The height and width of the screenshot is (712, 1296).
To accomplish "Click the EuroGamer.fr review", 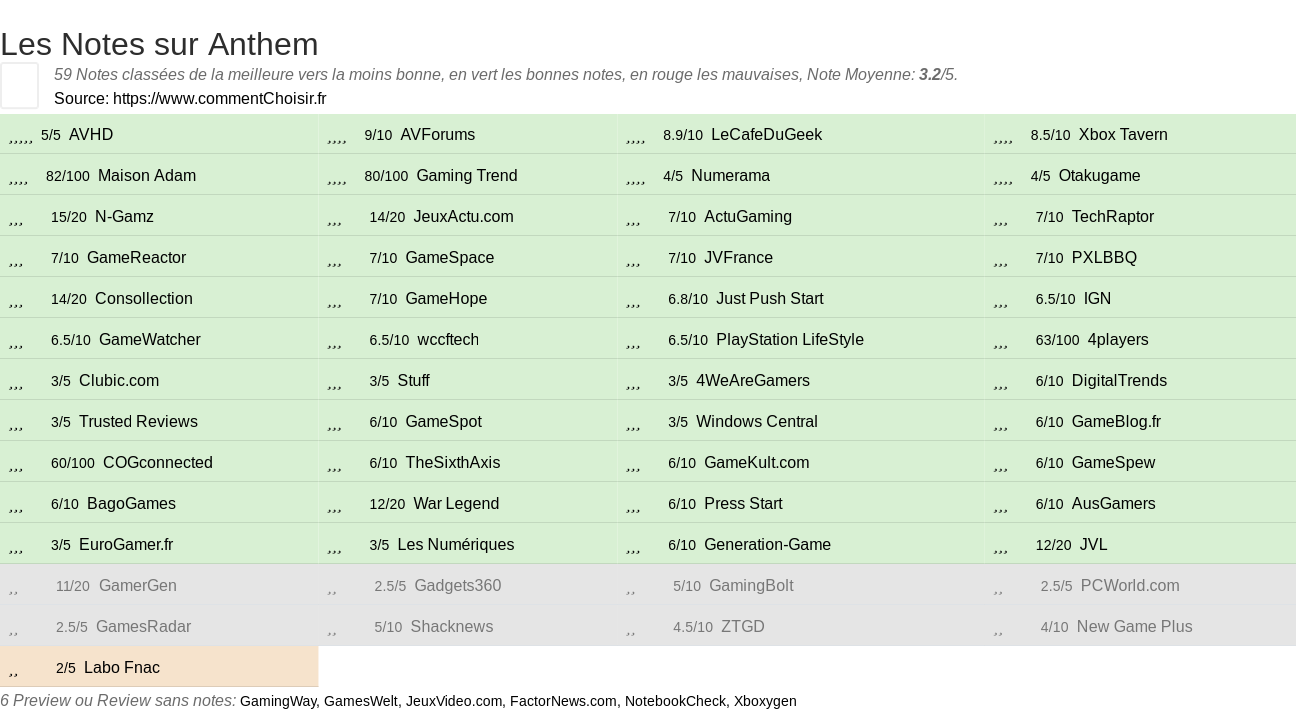I will coord(126,545).
